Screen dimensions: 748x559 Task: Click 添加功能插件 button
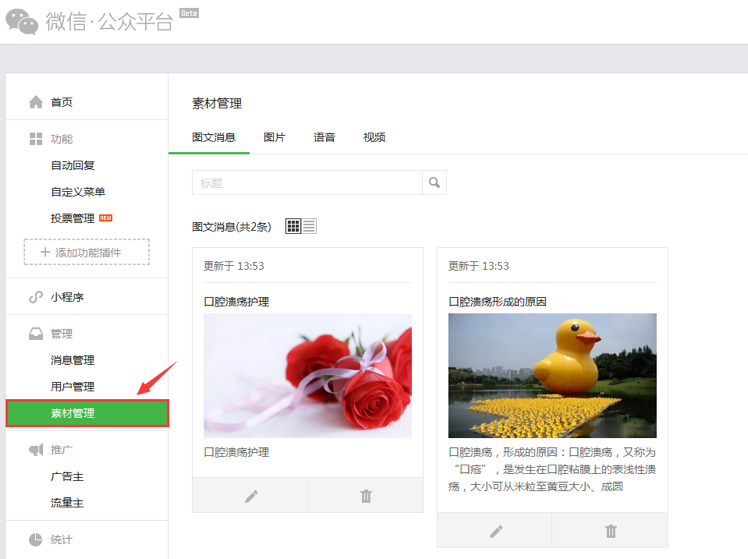point(87,253)
